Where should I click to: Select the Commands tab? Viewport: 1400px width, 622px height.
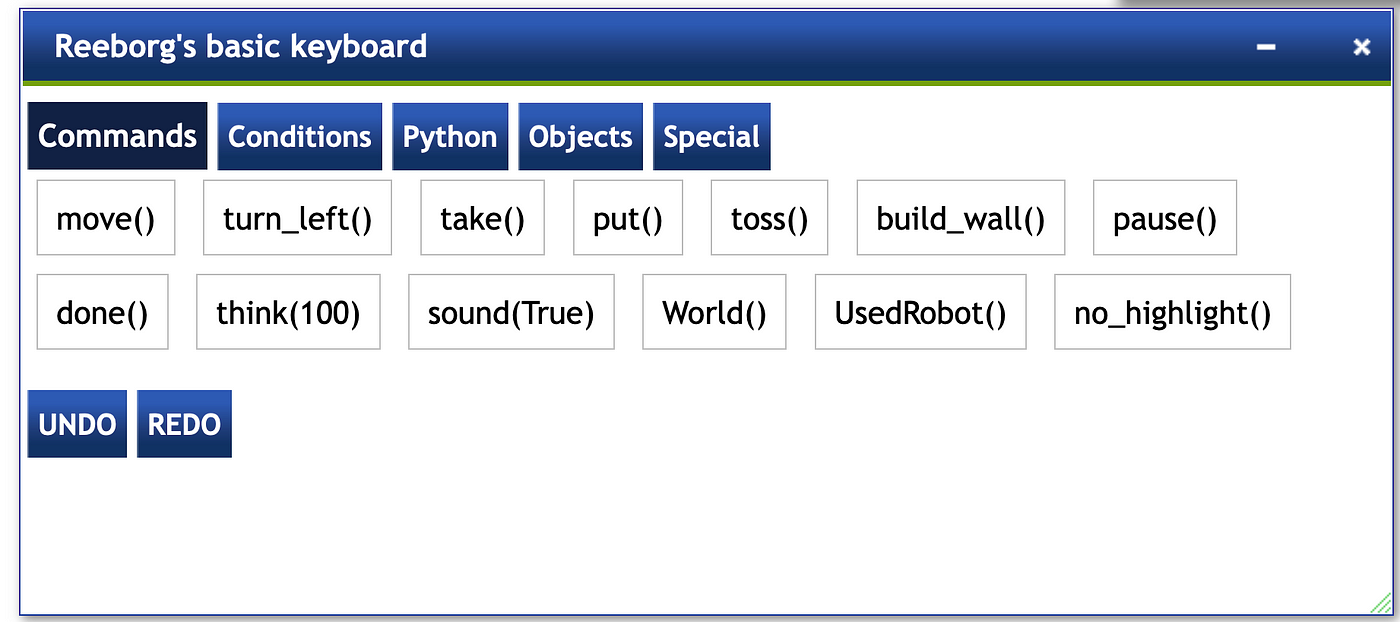(118, 136)
